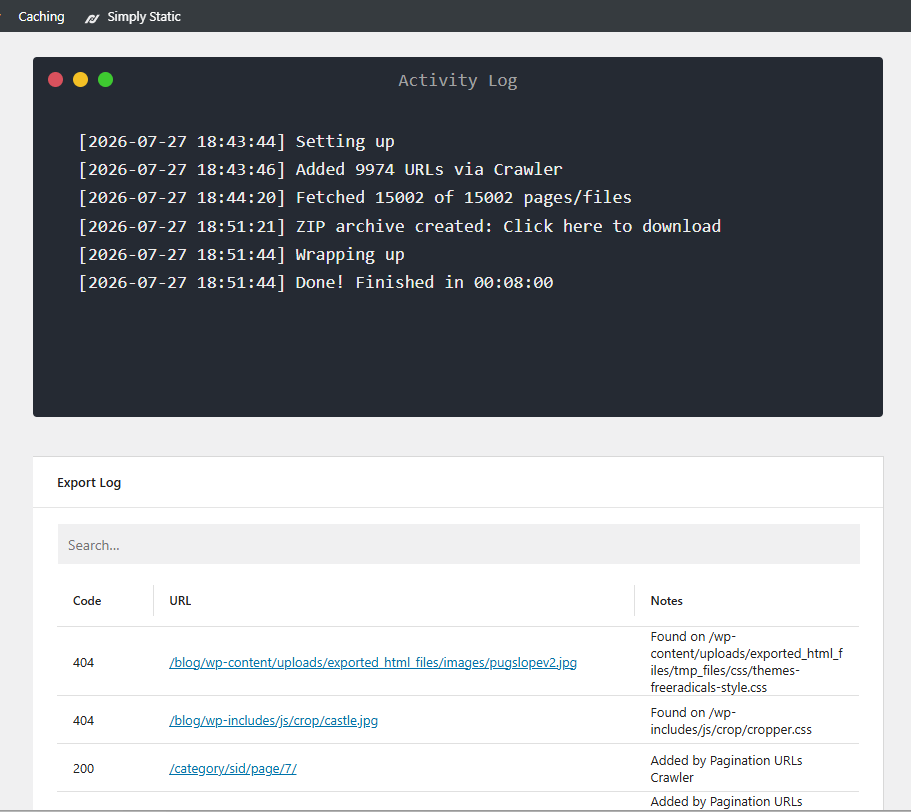Click the 200 code in page/7 row
This screenshot has width=911, height=812.
pos(84,769)
